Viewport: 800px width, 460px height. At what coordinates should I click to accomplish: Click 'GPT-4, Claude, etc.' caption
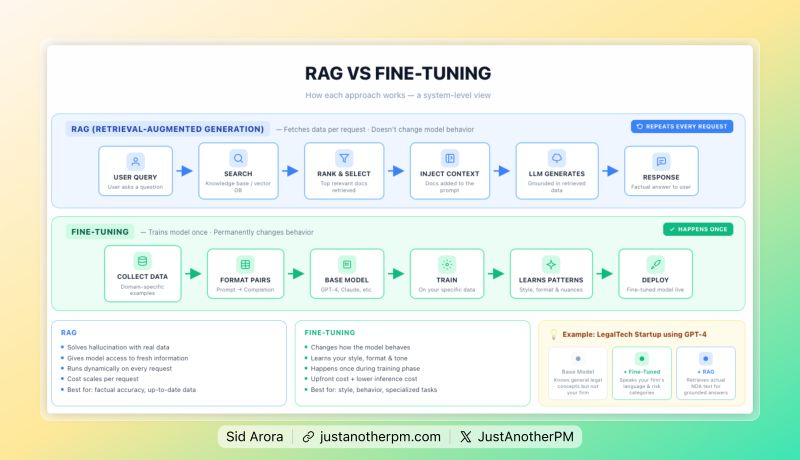pyautogui.click(x=346, y=290)
